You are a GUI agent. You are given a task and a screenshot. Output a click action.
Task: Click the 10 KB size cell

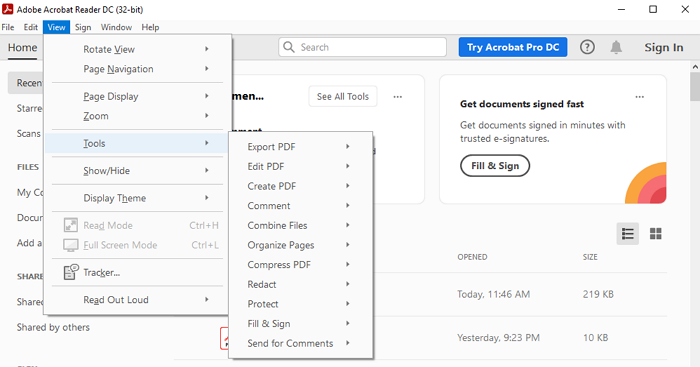[x=595, y=338]
